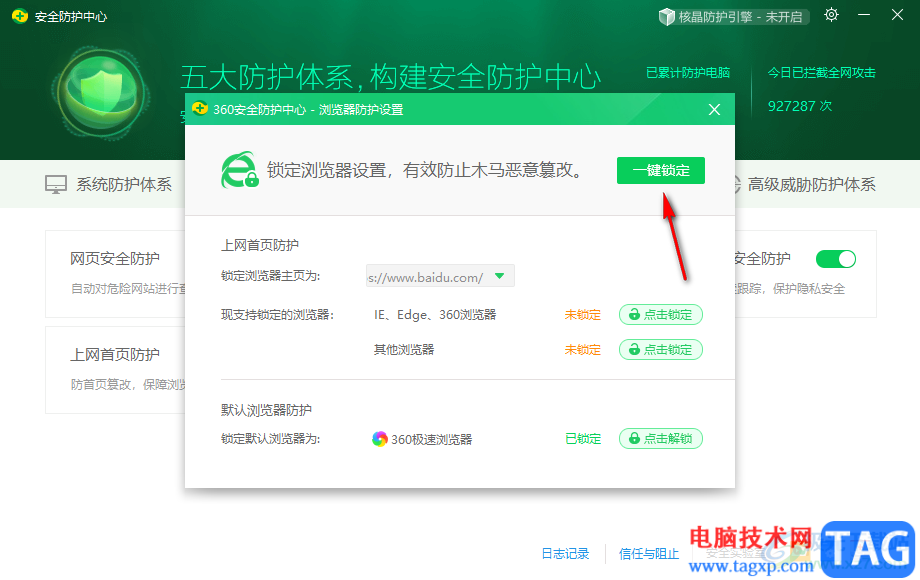Viewport: 920px width, 580px height.
Task: Lock IE、Edge、360浏览器 with 点击锁定
Action: (661, 315)
